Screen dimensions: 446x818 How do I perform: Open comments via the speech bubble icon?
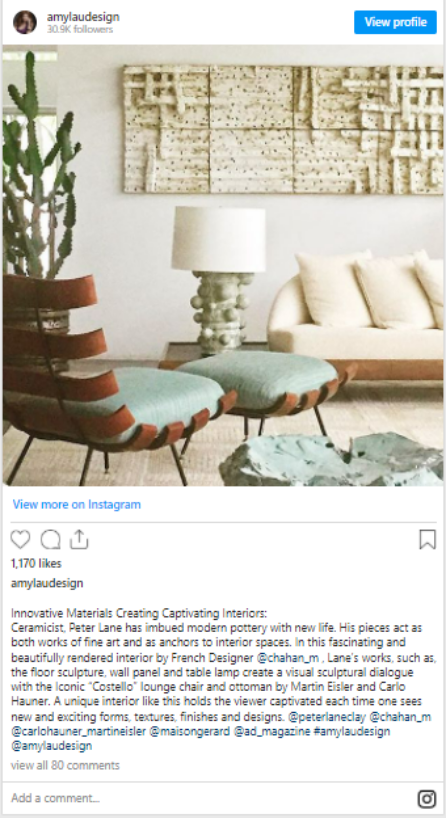tap(50, 539)
